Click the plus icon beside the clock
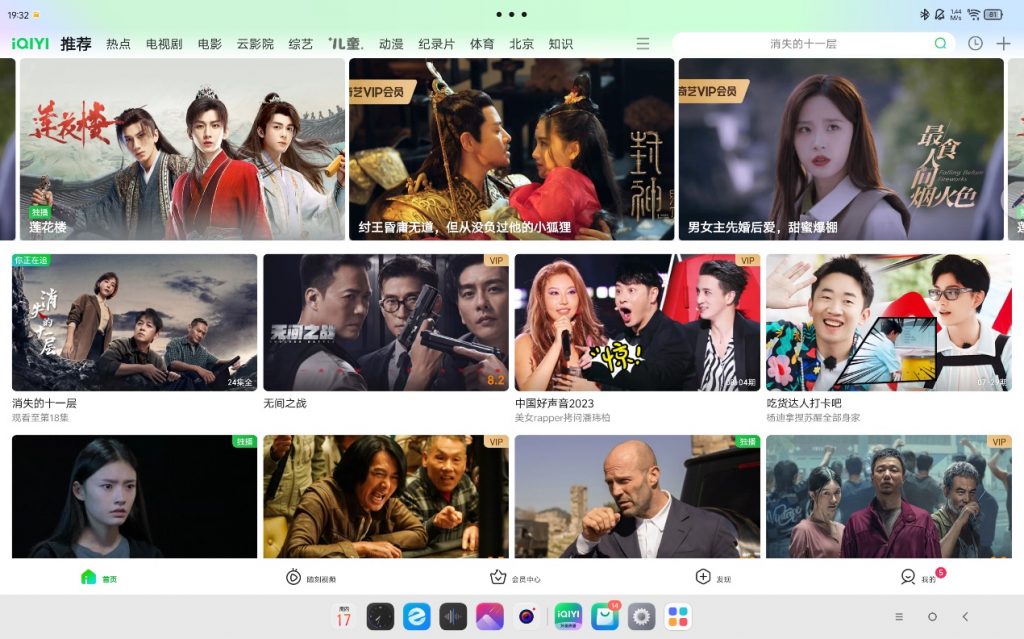1024x639 pixels. point(1001,44)
